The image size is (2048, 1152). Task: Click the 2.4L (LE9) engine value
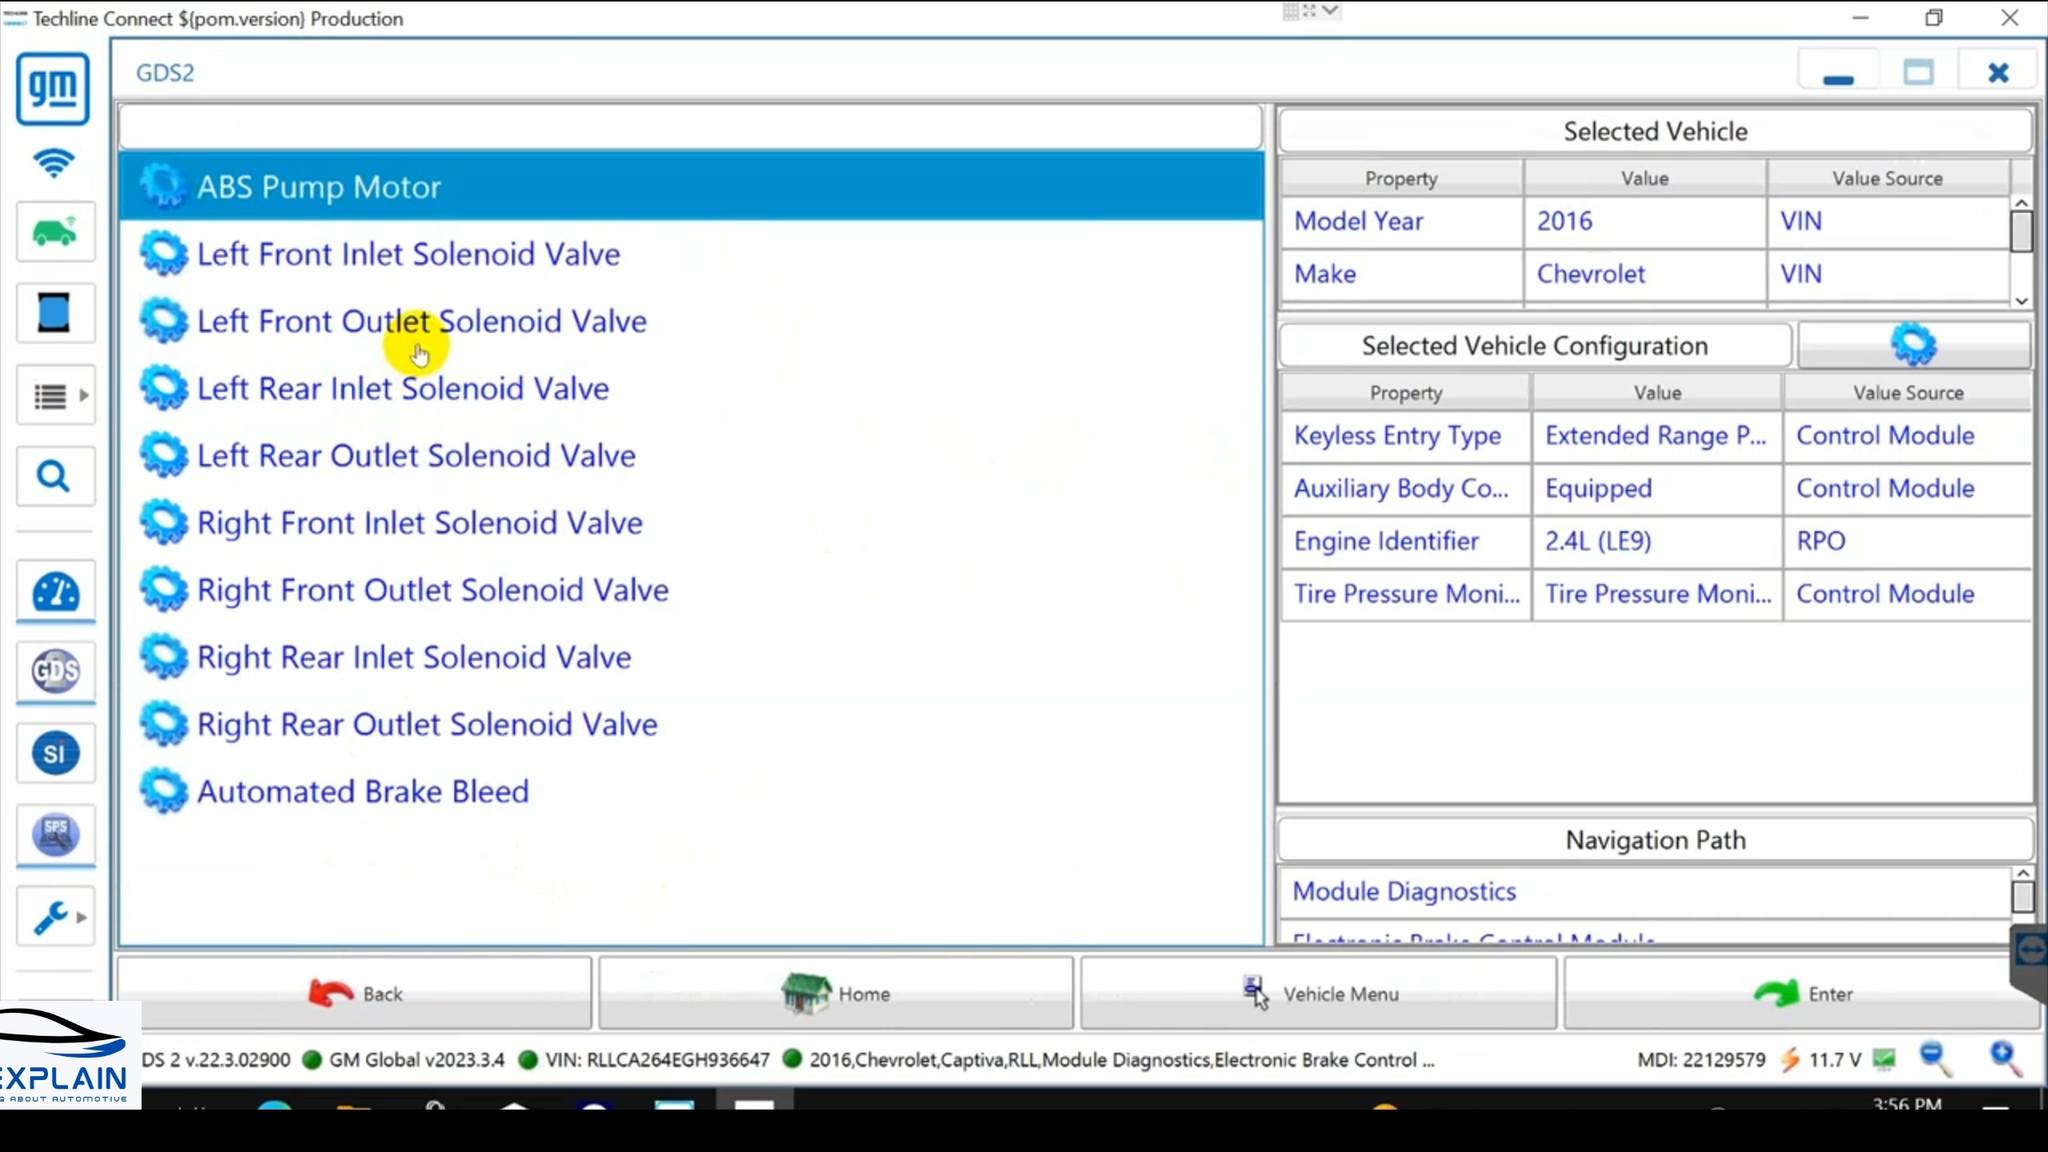point(1657,541)
